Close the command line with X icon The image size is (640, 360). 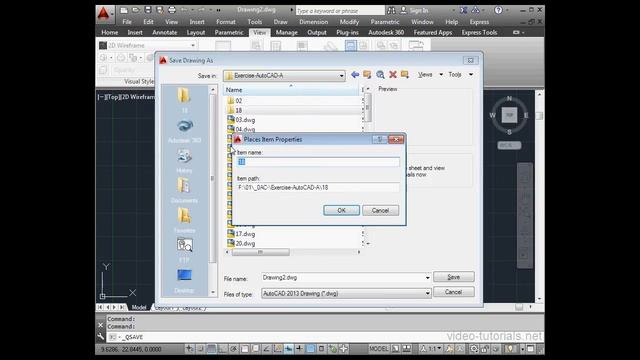[101, 325]
